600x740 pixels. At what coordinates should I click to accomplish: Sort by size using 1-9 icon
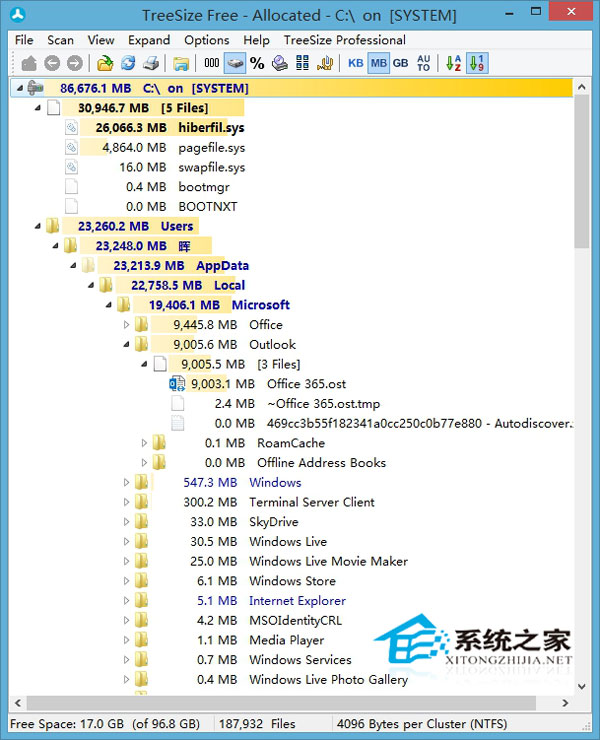(477, 63)
